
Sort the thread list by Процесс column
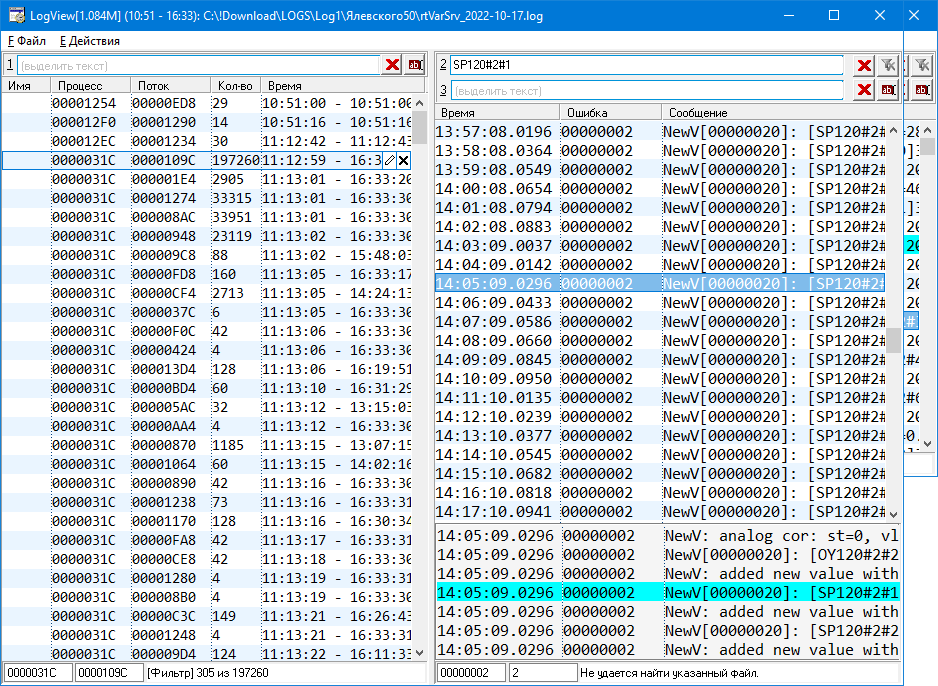(90, 86)
